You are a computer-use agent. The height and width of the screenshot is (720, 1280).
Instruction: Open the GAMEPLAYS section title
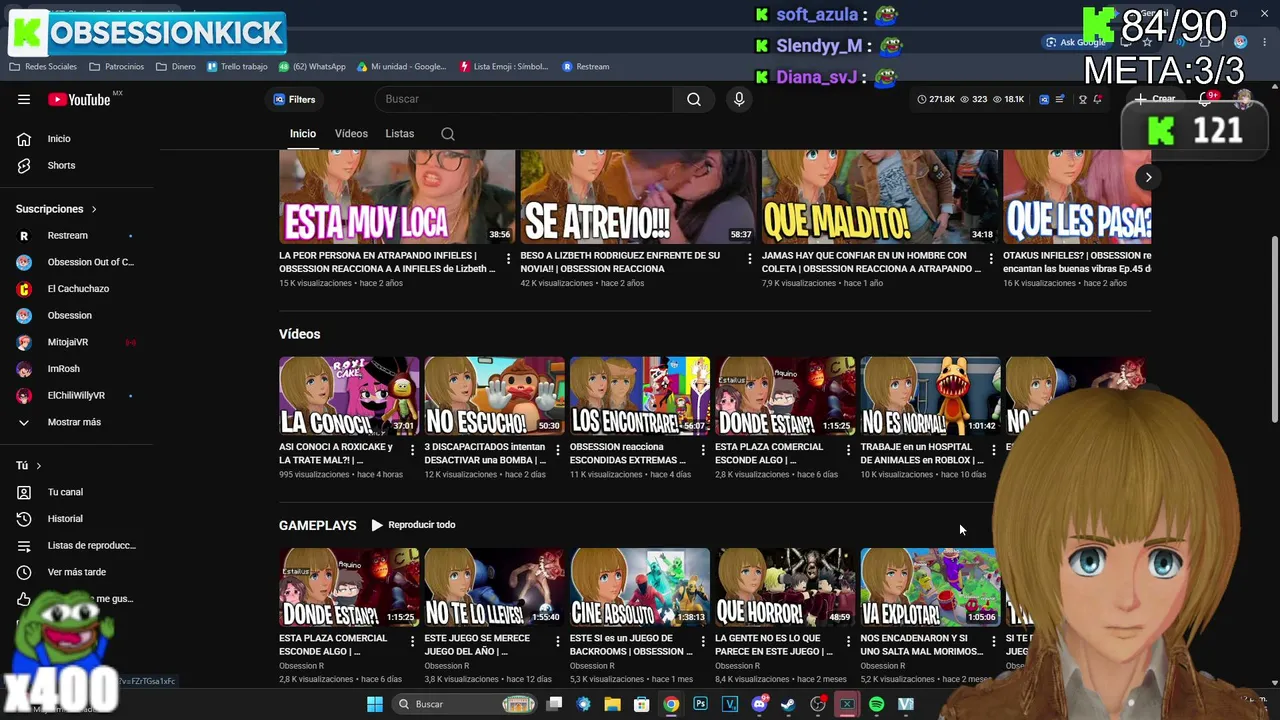(x=318, y=525)
